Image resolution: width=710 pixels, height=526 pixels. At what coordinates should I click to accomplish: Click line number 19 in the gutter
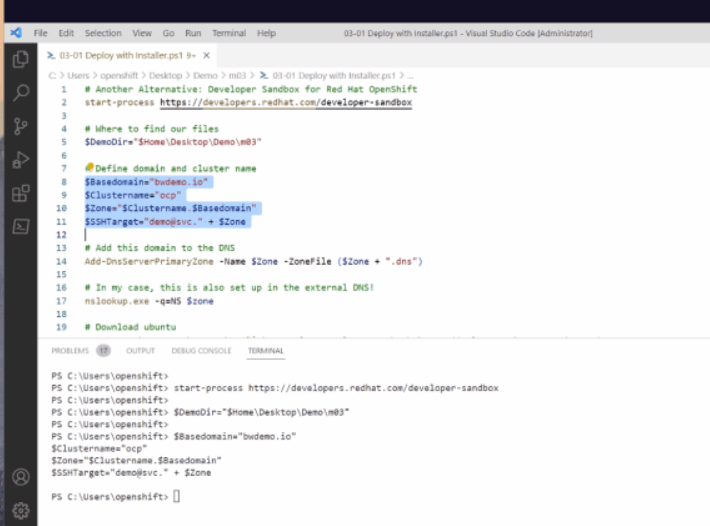coord(61,327)
